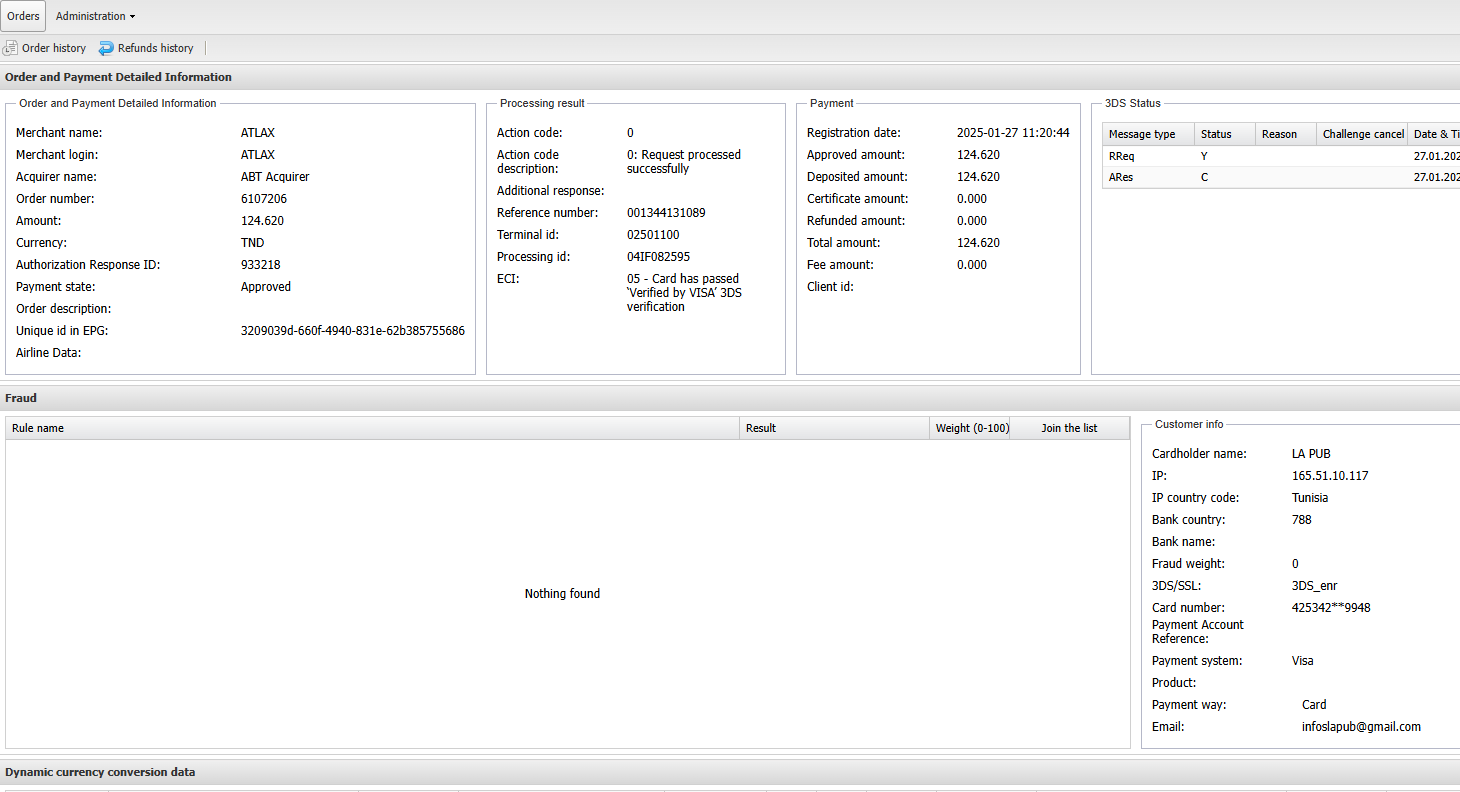Open the Administration dropdown menu
The height and width of the screenshot is (792, 1460).
coord(95,16)
